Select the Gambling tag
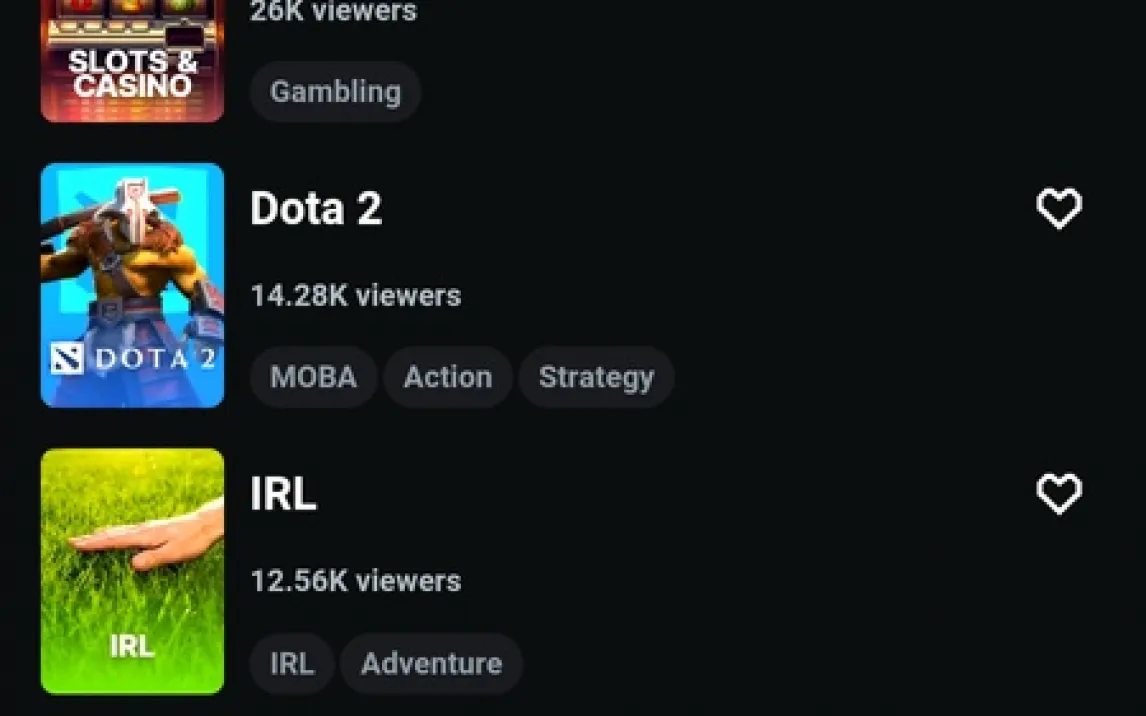The height and width of the screenshot is (716, 1146). pyautogui.click(x=335, y=92)
